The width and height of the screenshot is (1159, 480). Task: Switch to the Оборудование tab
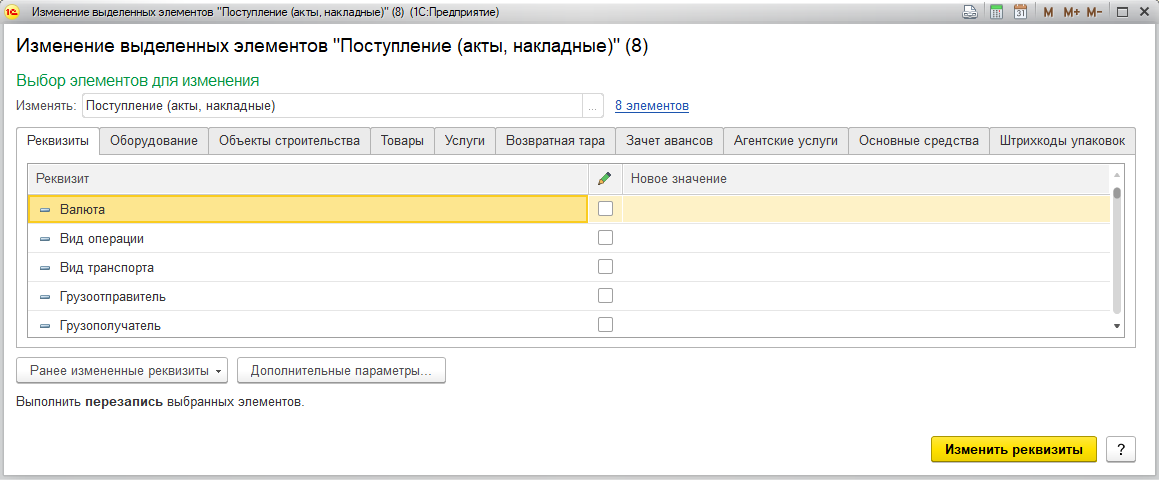pyautogui.click(x=154, y=141)
